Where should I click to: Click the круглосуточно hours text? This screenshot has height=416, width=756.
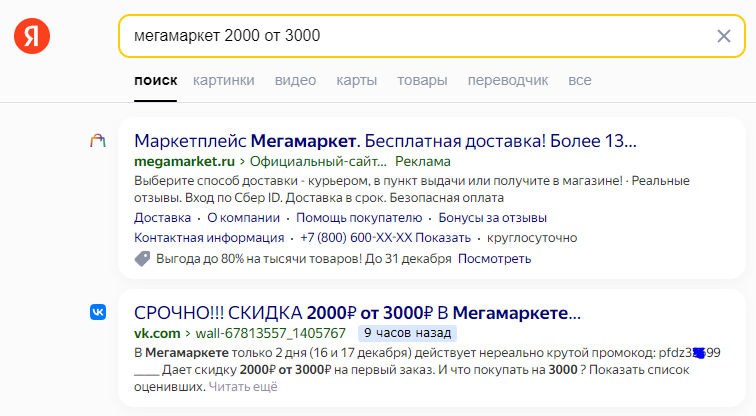[x=532, y=238]
